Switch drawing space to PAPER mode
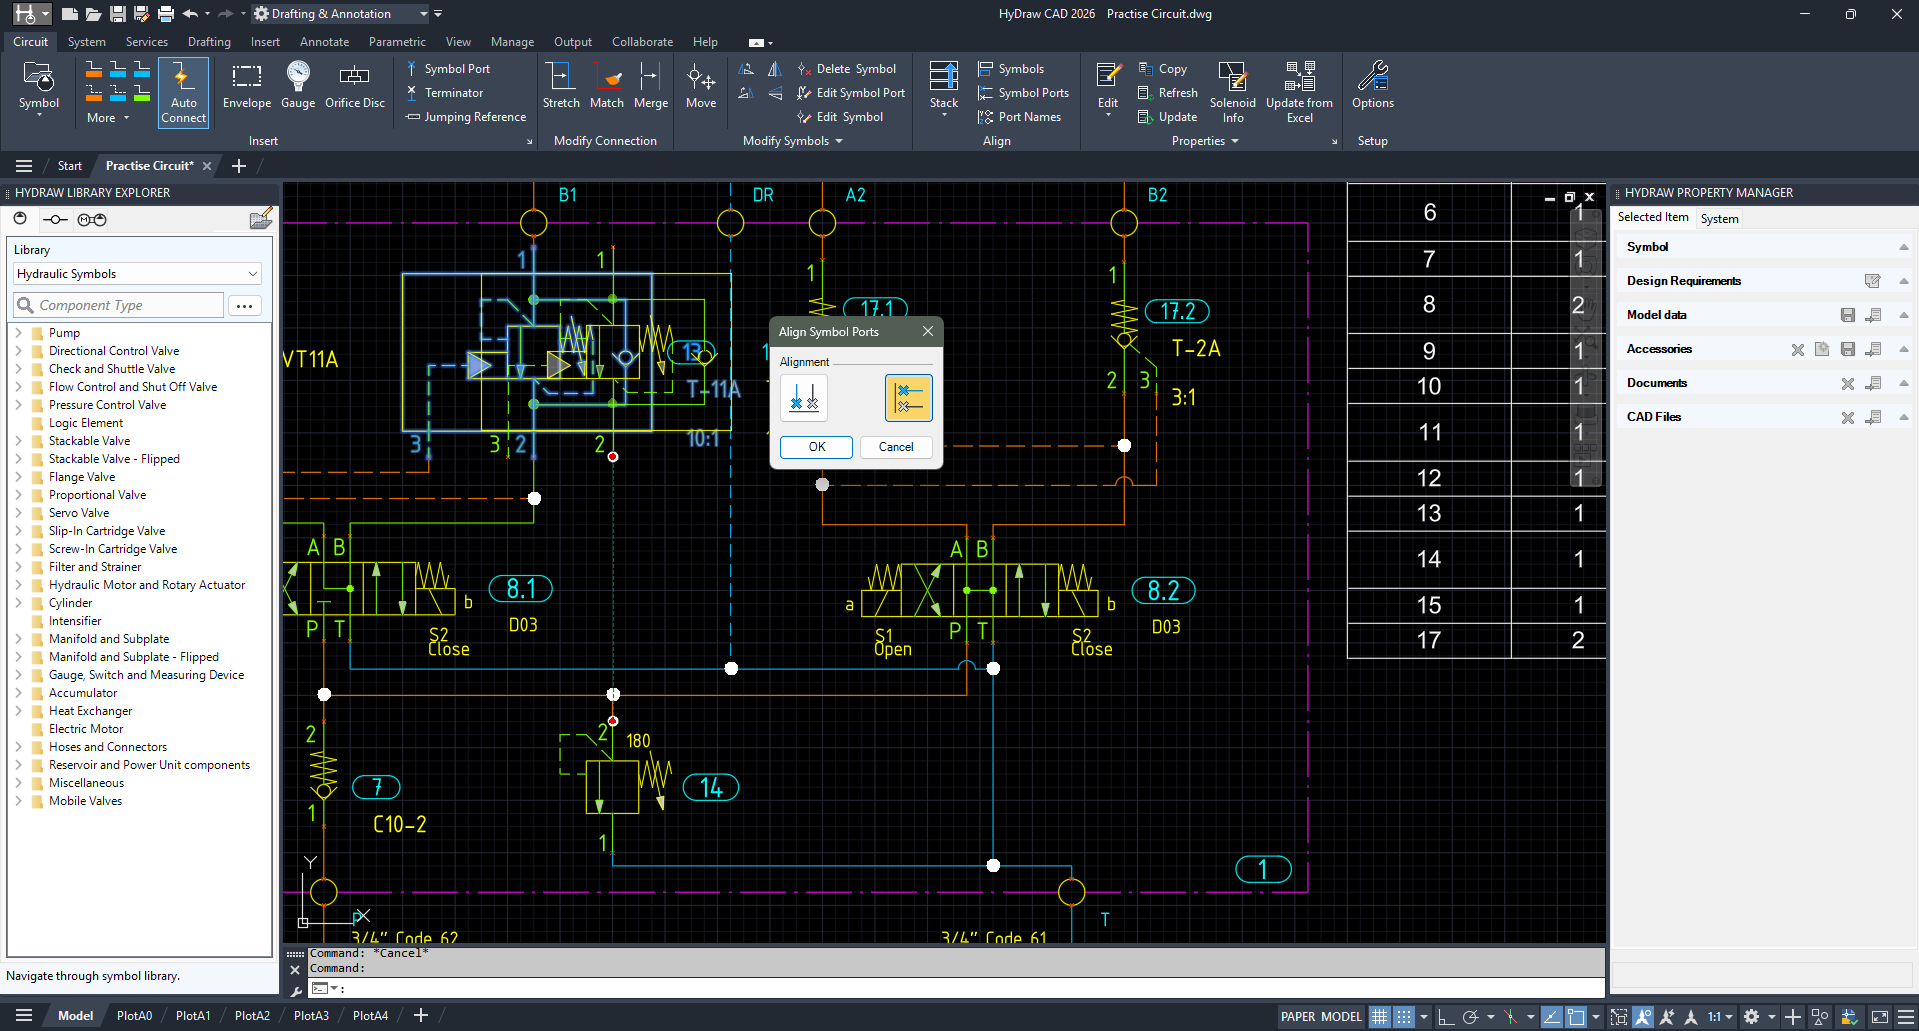 click(x=1299, y=1016)
